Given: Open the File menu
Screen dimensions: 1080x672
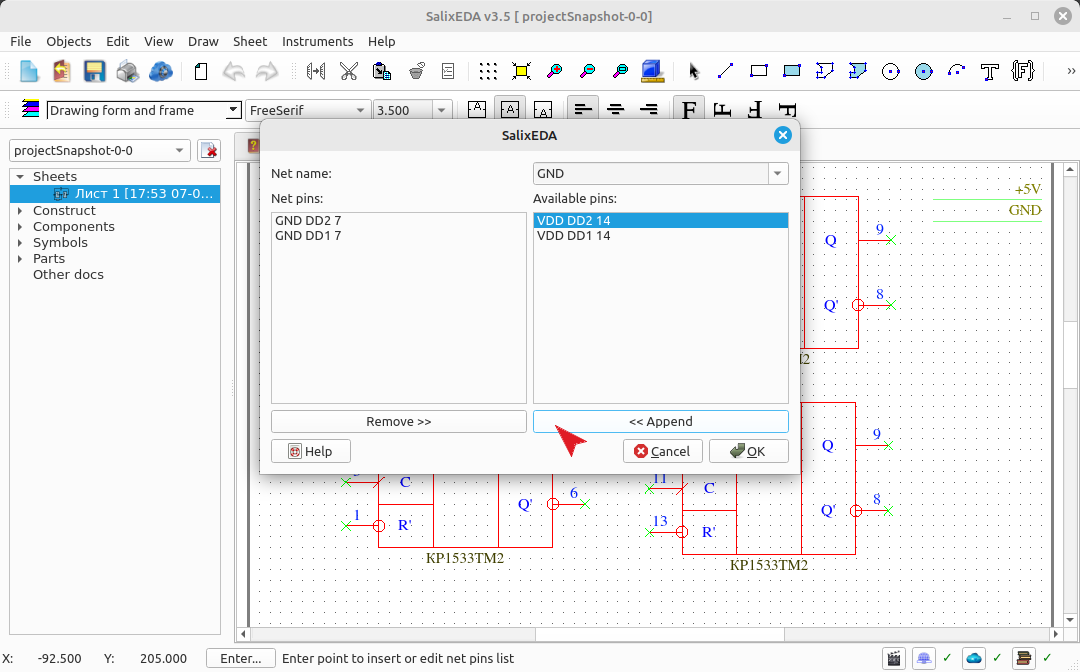Looking at the screenshot, I should coord(21,41).
